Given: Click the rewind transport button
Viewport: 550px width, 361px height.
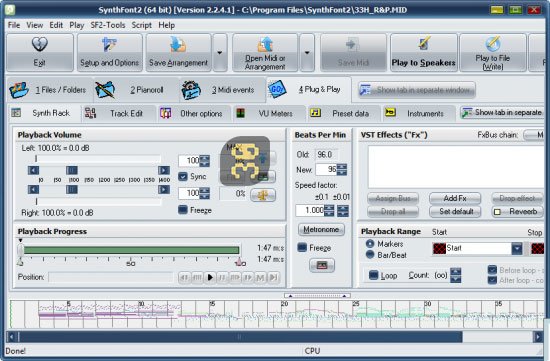Looking at the screenshot, I should pos(184,278).
